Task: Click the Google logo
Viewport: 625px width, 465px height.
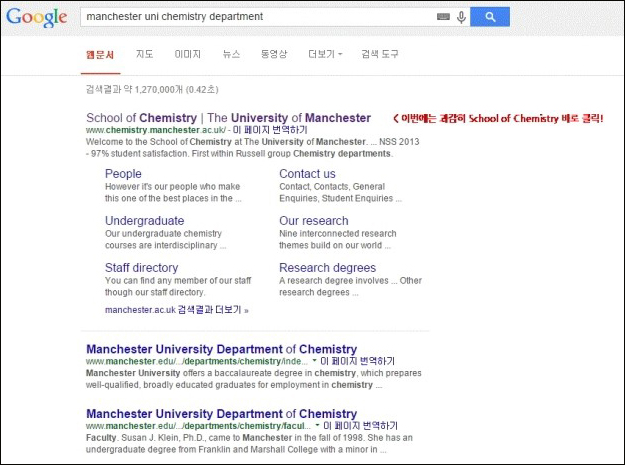Action: pyautogui.click(x=36, y=17)
